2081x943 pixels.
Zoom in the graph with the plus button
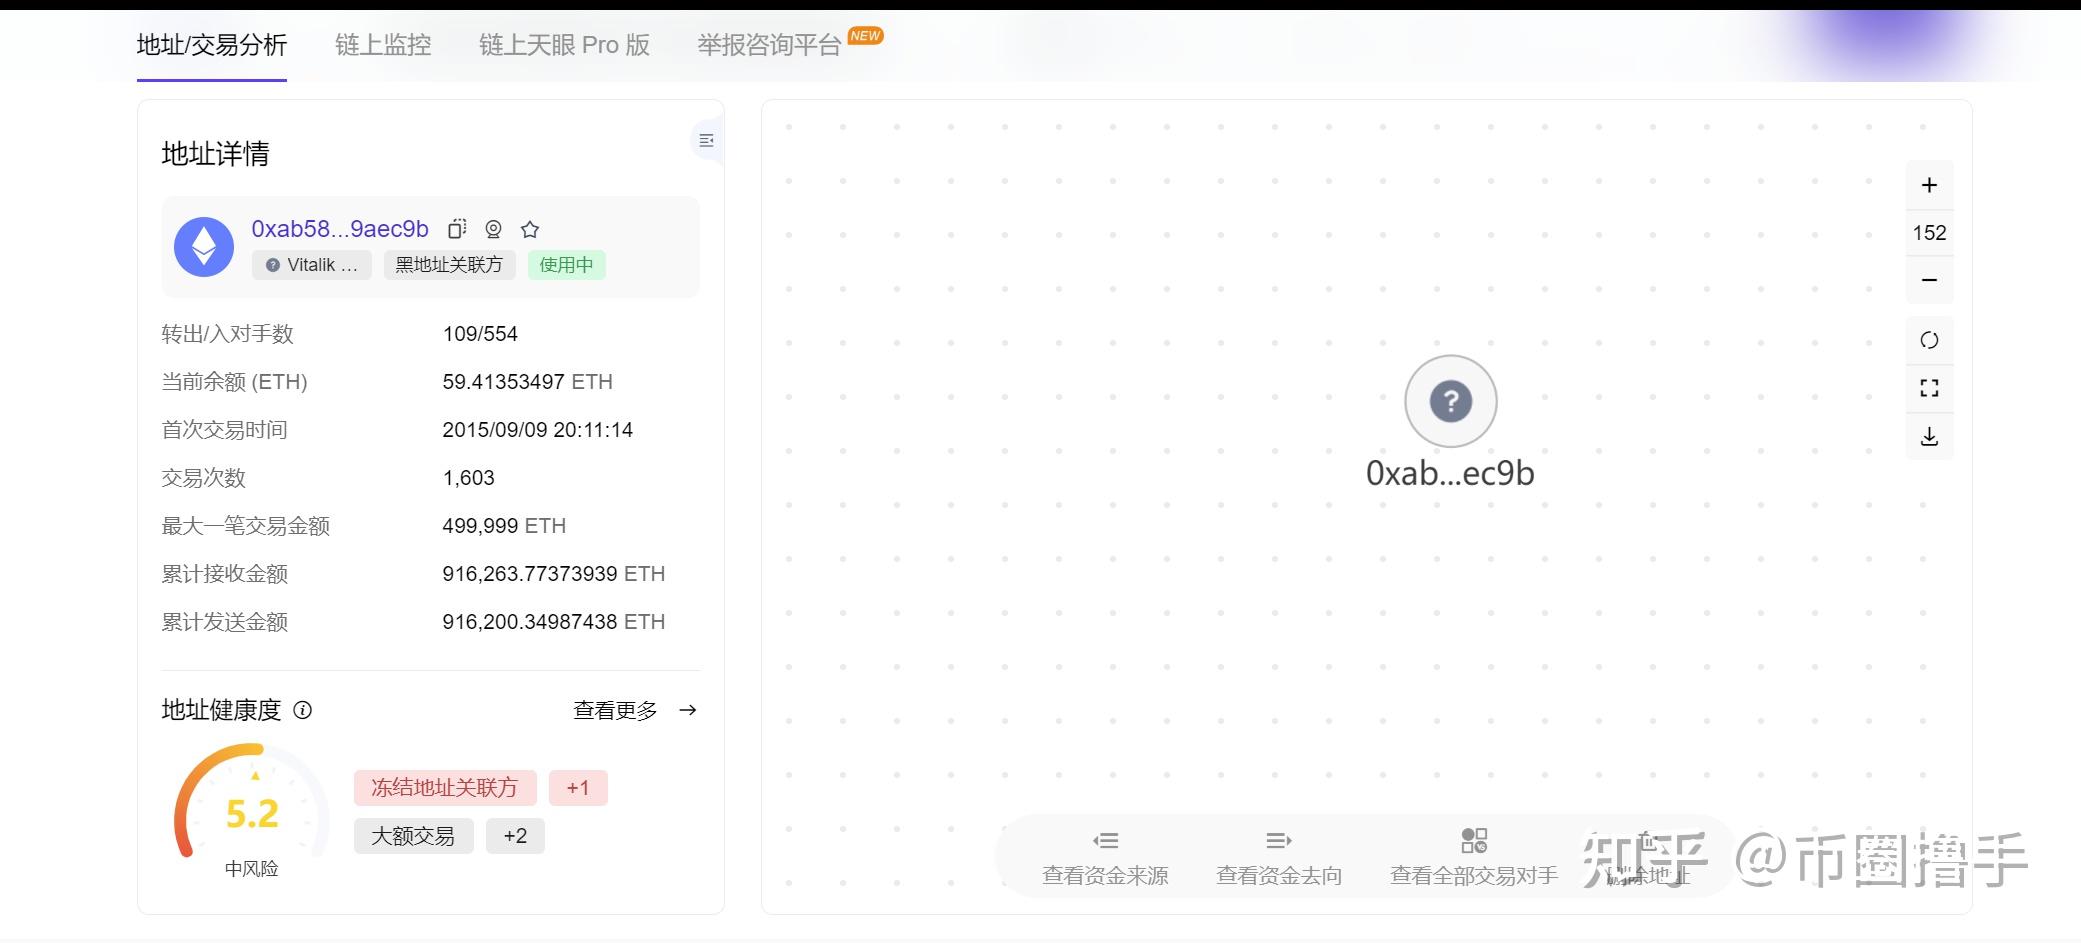click(x=1929, y=185)
